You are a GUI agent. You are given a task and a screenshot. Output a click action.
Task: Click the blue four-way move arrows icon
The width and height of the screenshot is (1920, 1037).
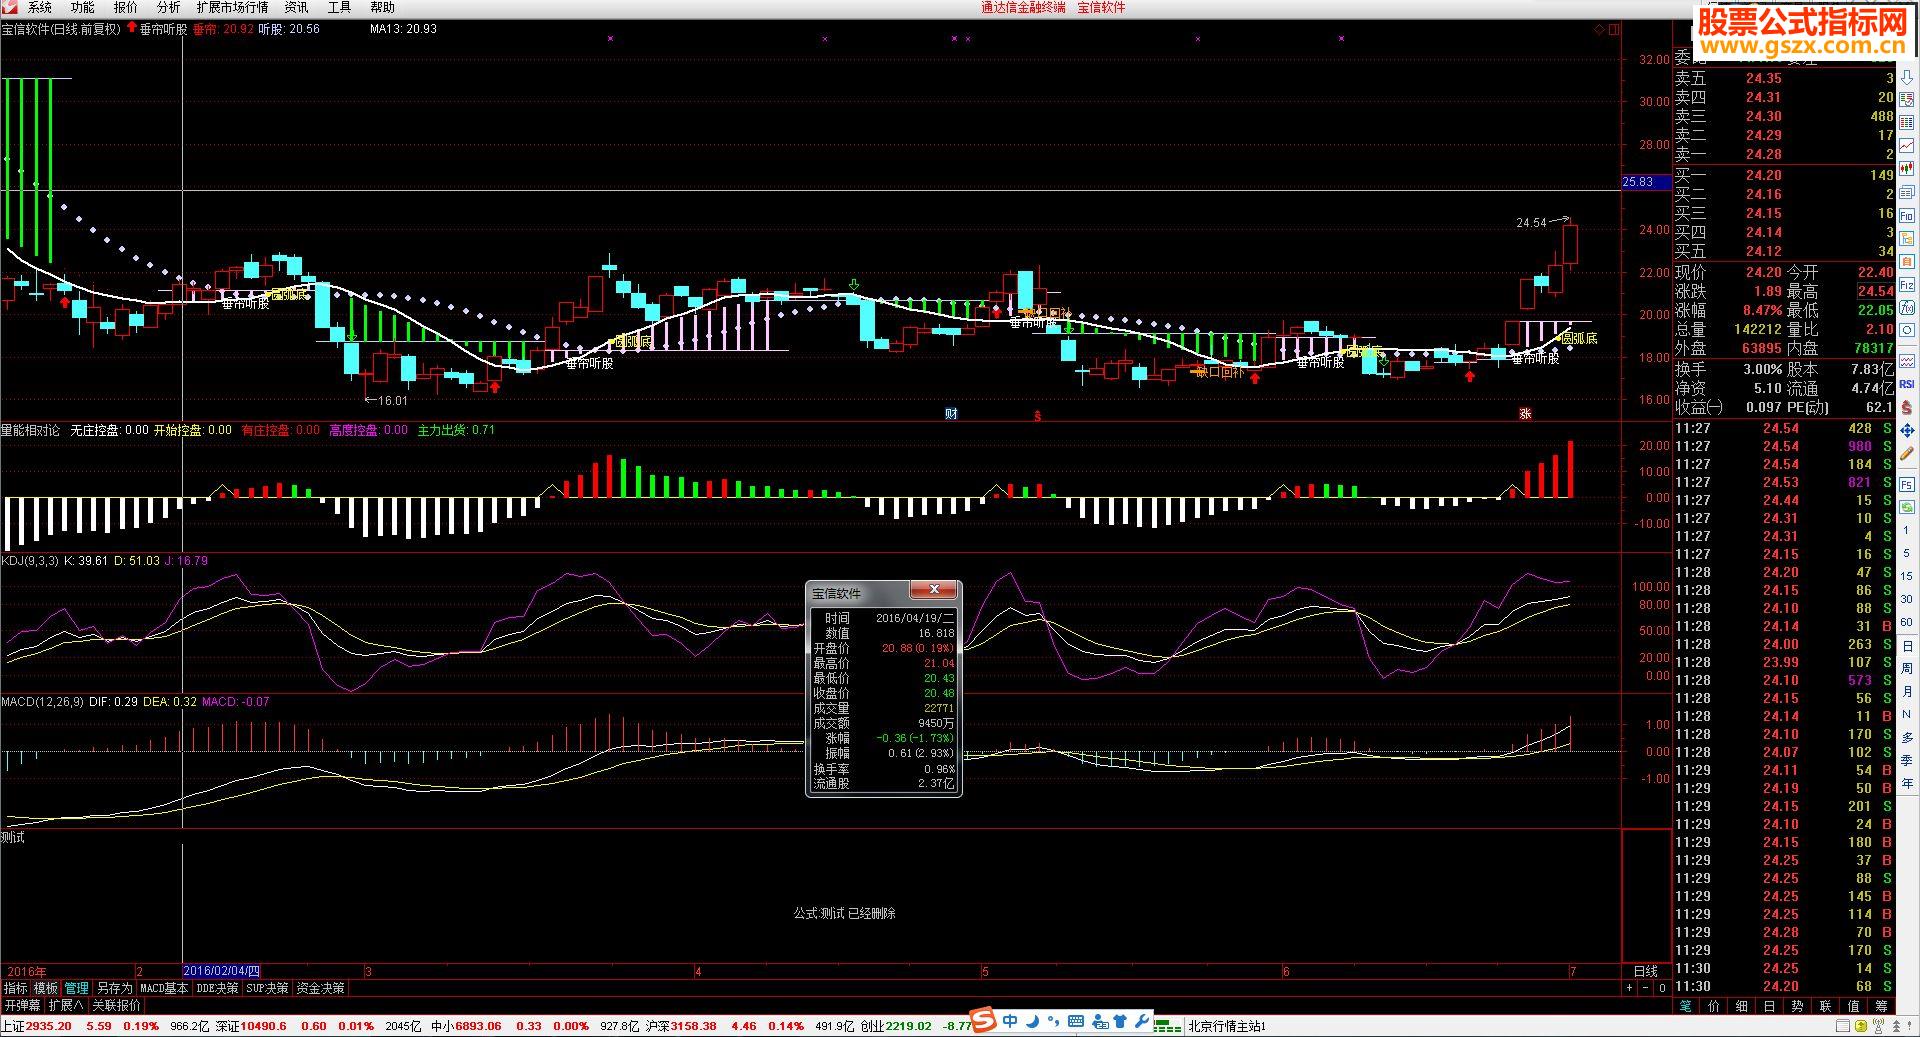1906,430
